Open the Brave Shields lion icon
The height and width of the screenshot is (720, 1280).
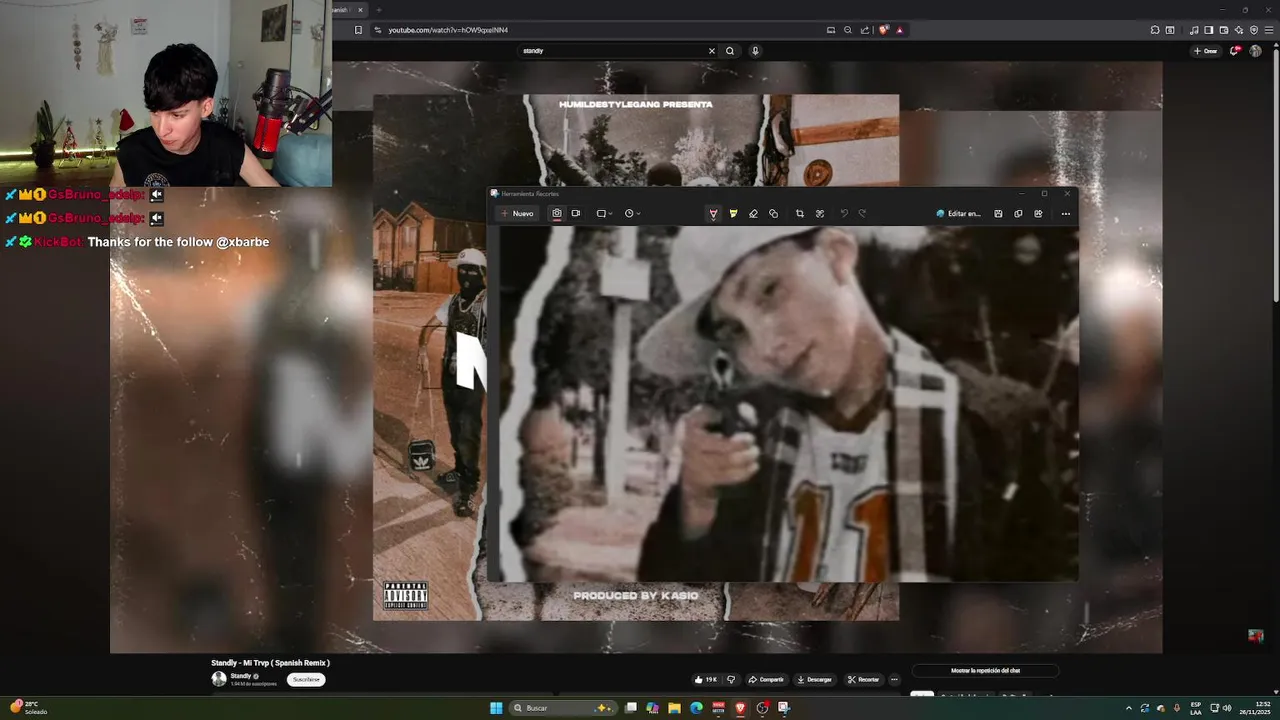point(883,30)
